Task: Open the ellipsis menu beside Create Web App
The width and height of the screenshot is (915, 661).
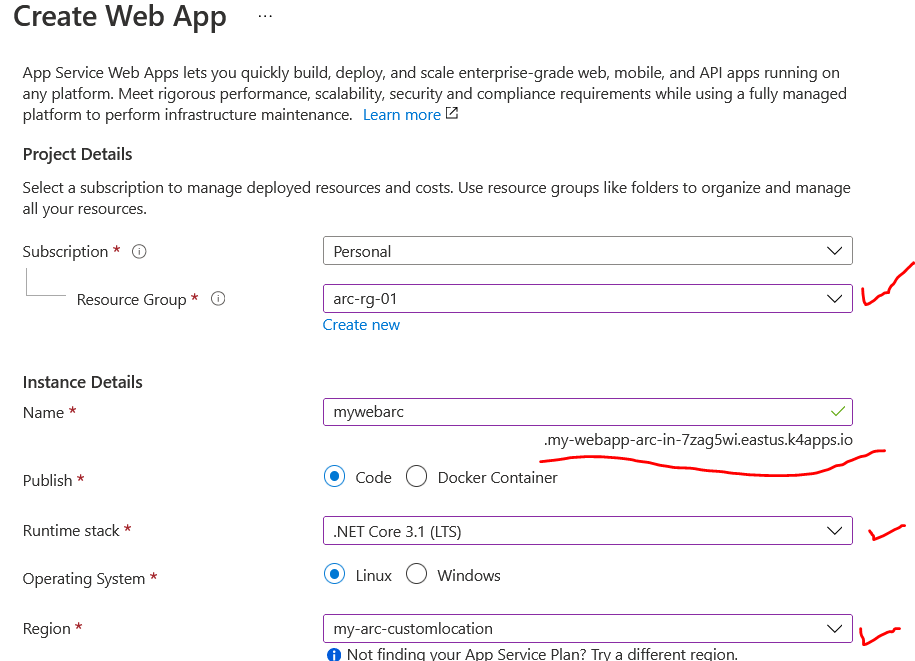Action: tap(265, 16)
